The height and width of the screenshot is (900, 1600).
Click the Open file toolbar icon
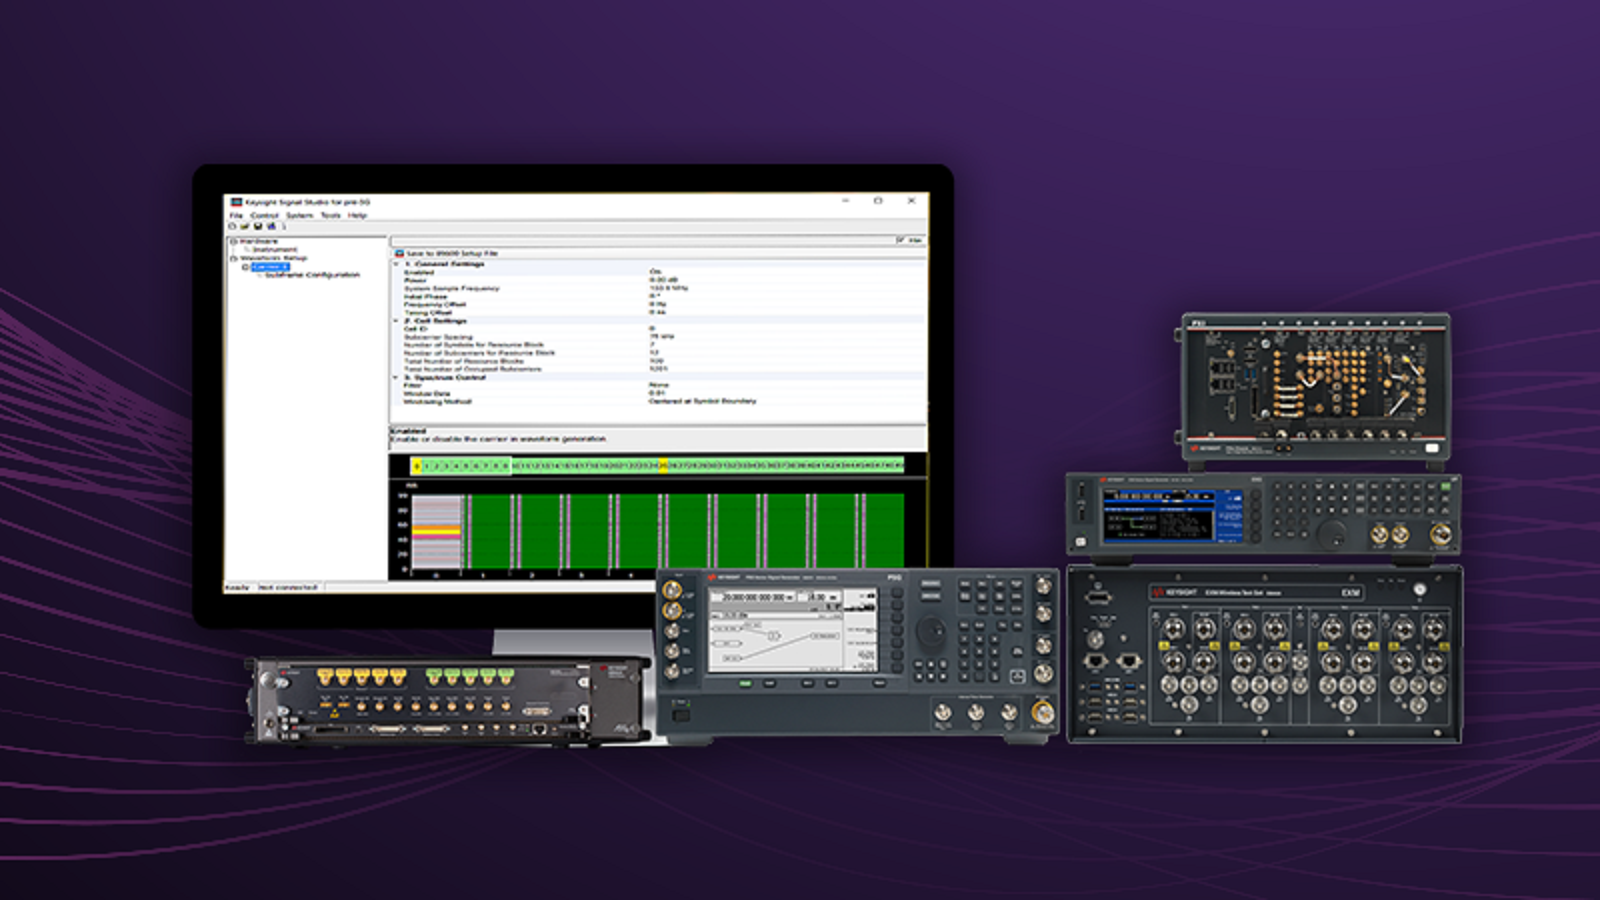(x=245, y=226)
